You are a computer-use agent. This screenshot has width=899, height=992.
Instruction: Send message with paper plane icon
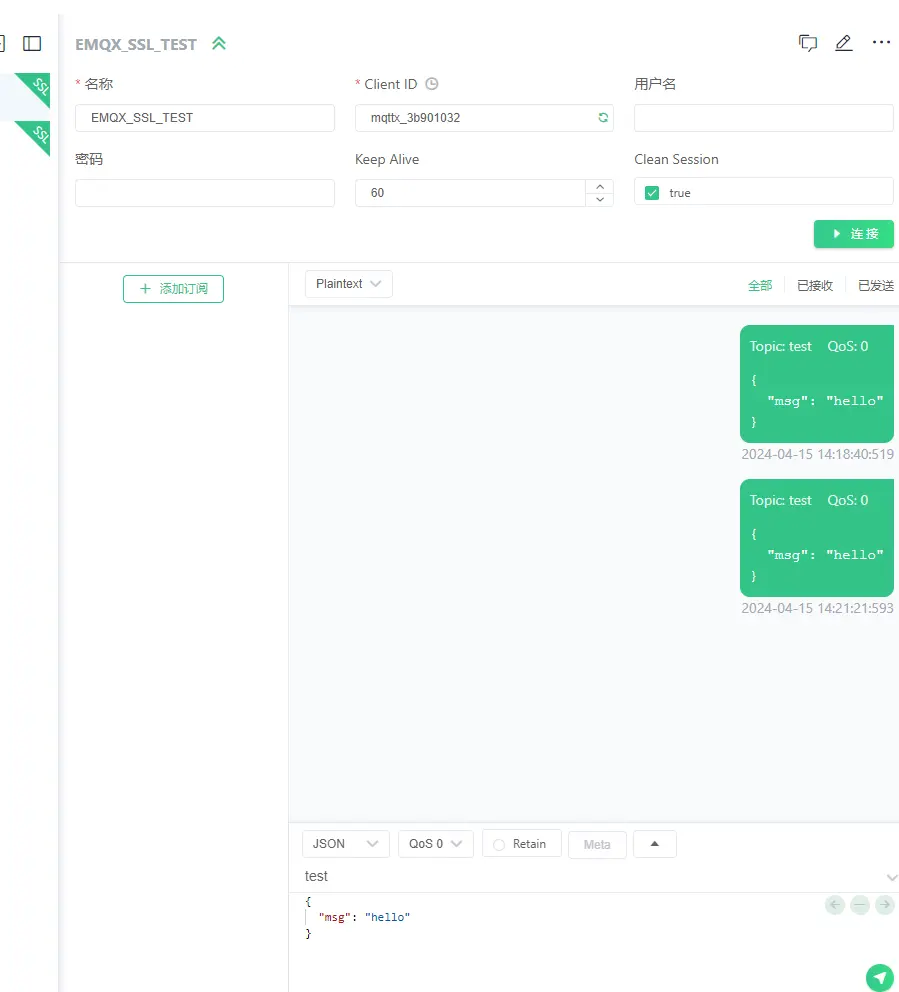tap(879, 977)
